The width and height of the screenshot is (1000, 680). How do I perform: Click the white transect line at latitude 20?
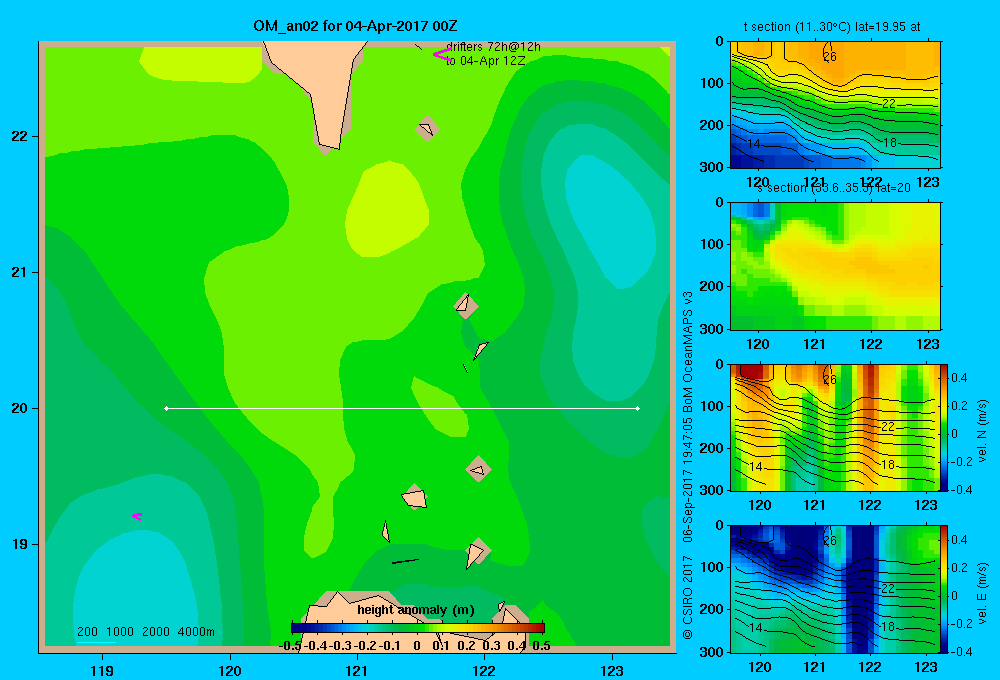coord(402,408)
